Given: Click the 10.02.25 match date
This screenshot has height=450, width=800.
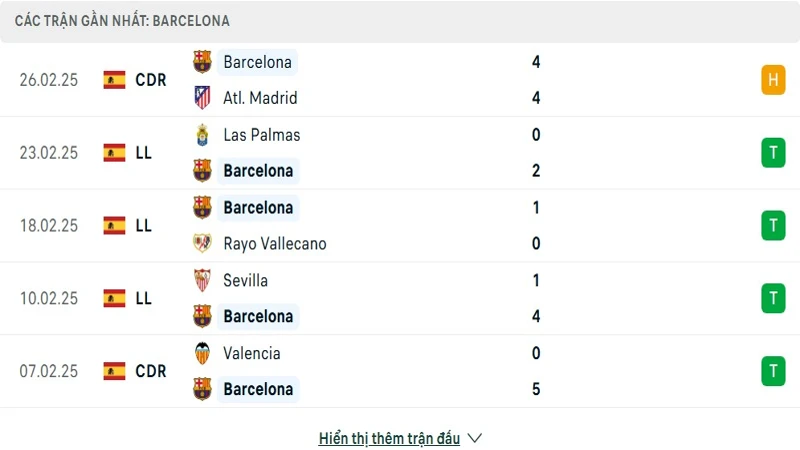Looking at the screenshot, I should click(x=48, y=298).
